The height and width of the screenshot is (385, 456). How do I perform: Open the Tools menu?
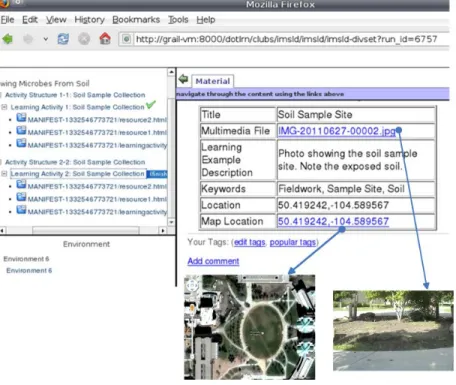tap(178, 20)
